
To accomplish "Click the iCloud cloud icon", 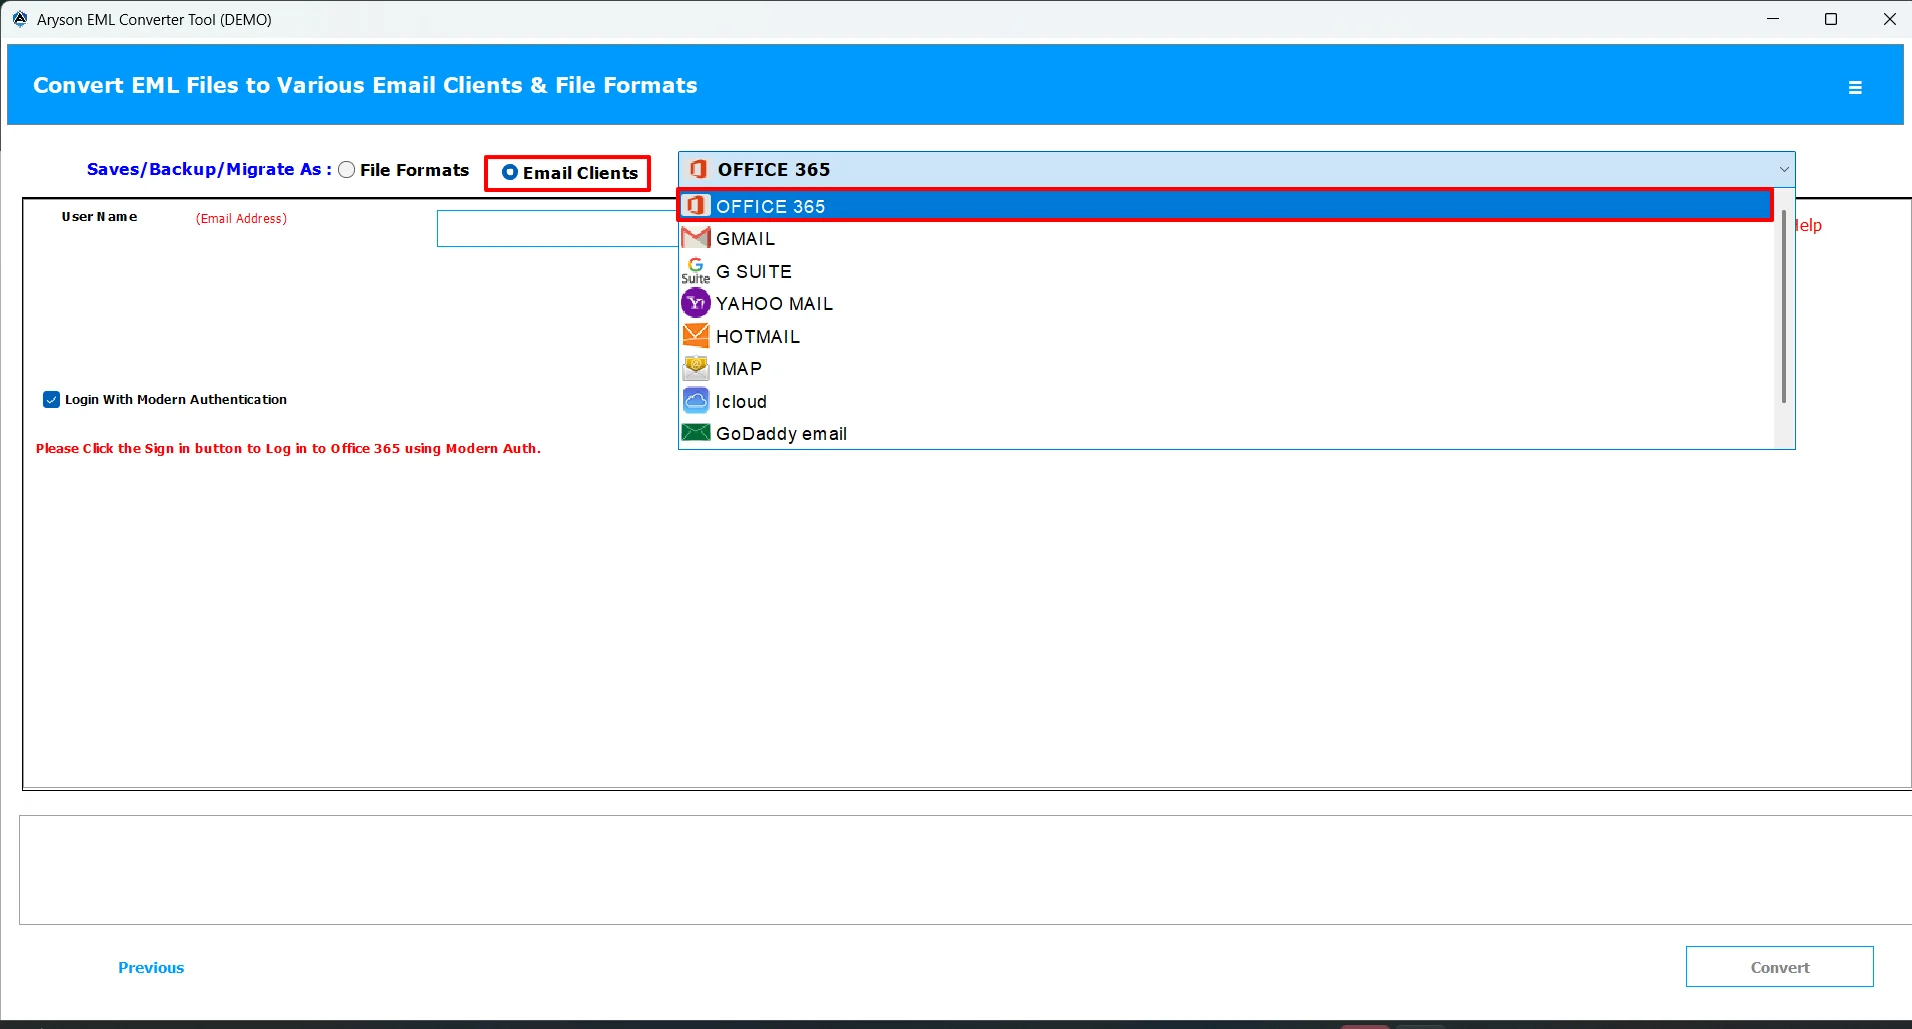I will coord(696,401).
